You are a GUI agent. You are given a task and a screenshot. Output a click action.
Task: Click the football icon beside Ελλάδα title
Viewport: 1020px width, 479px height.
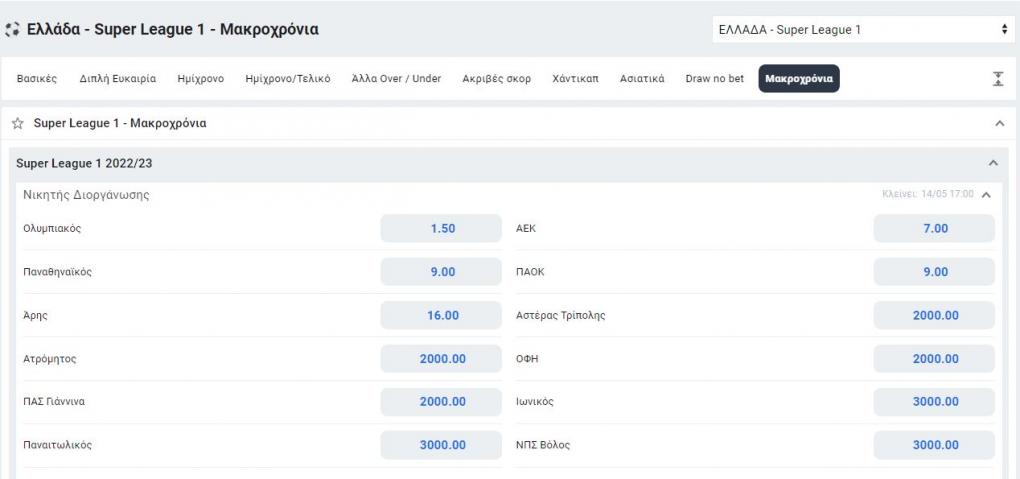point(12,30)
